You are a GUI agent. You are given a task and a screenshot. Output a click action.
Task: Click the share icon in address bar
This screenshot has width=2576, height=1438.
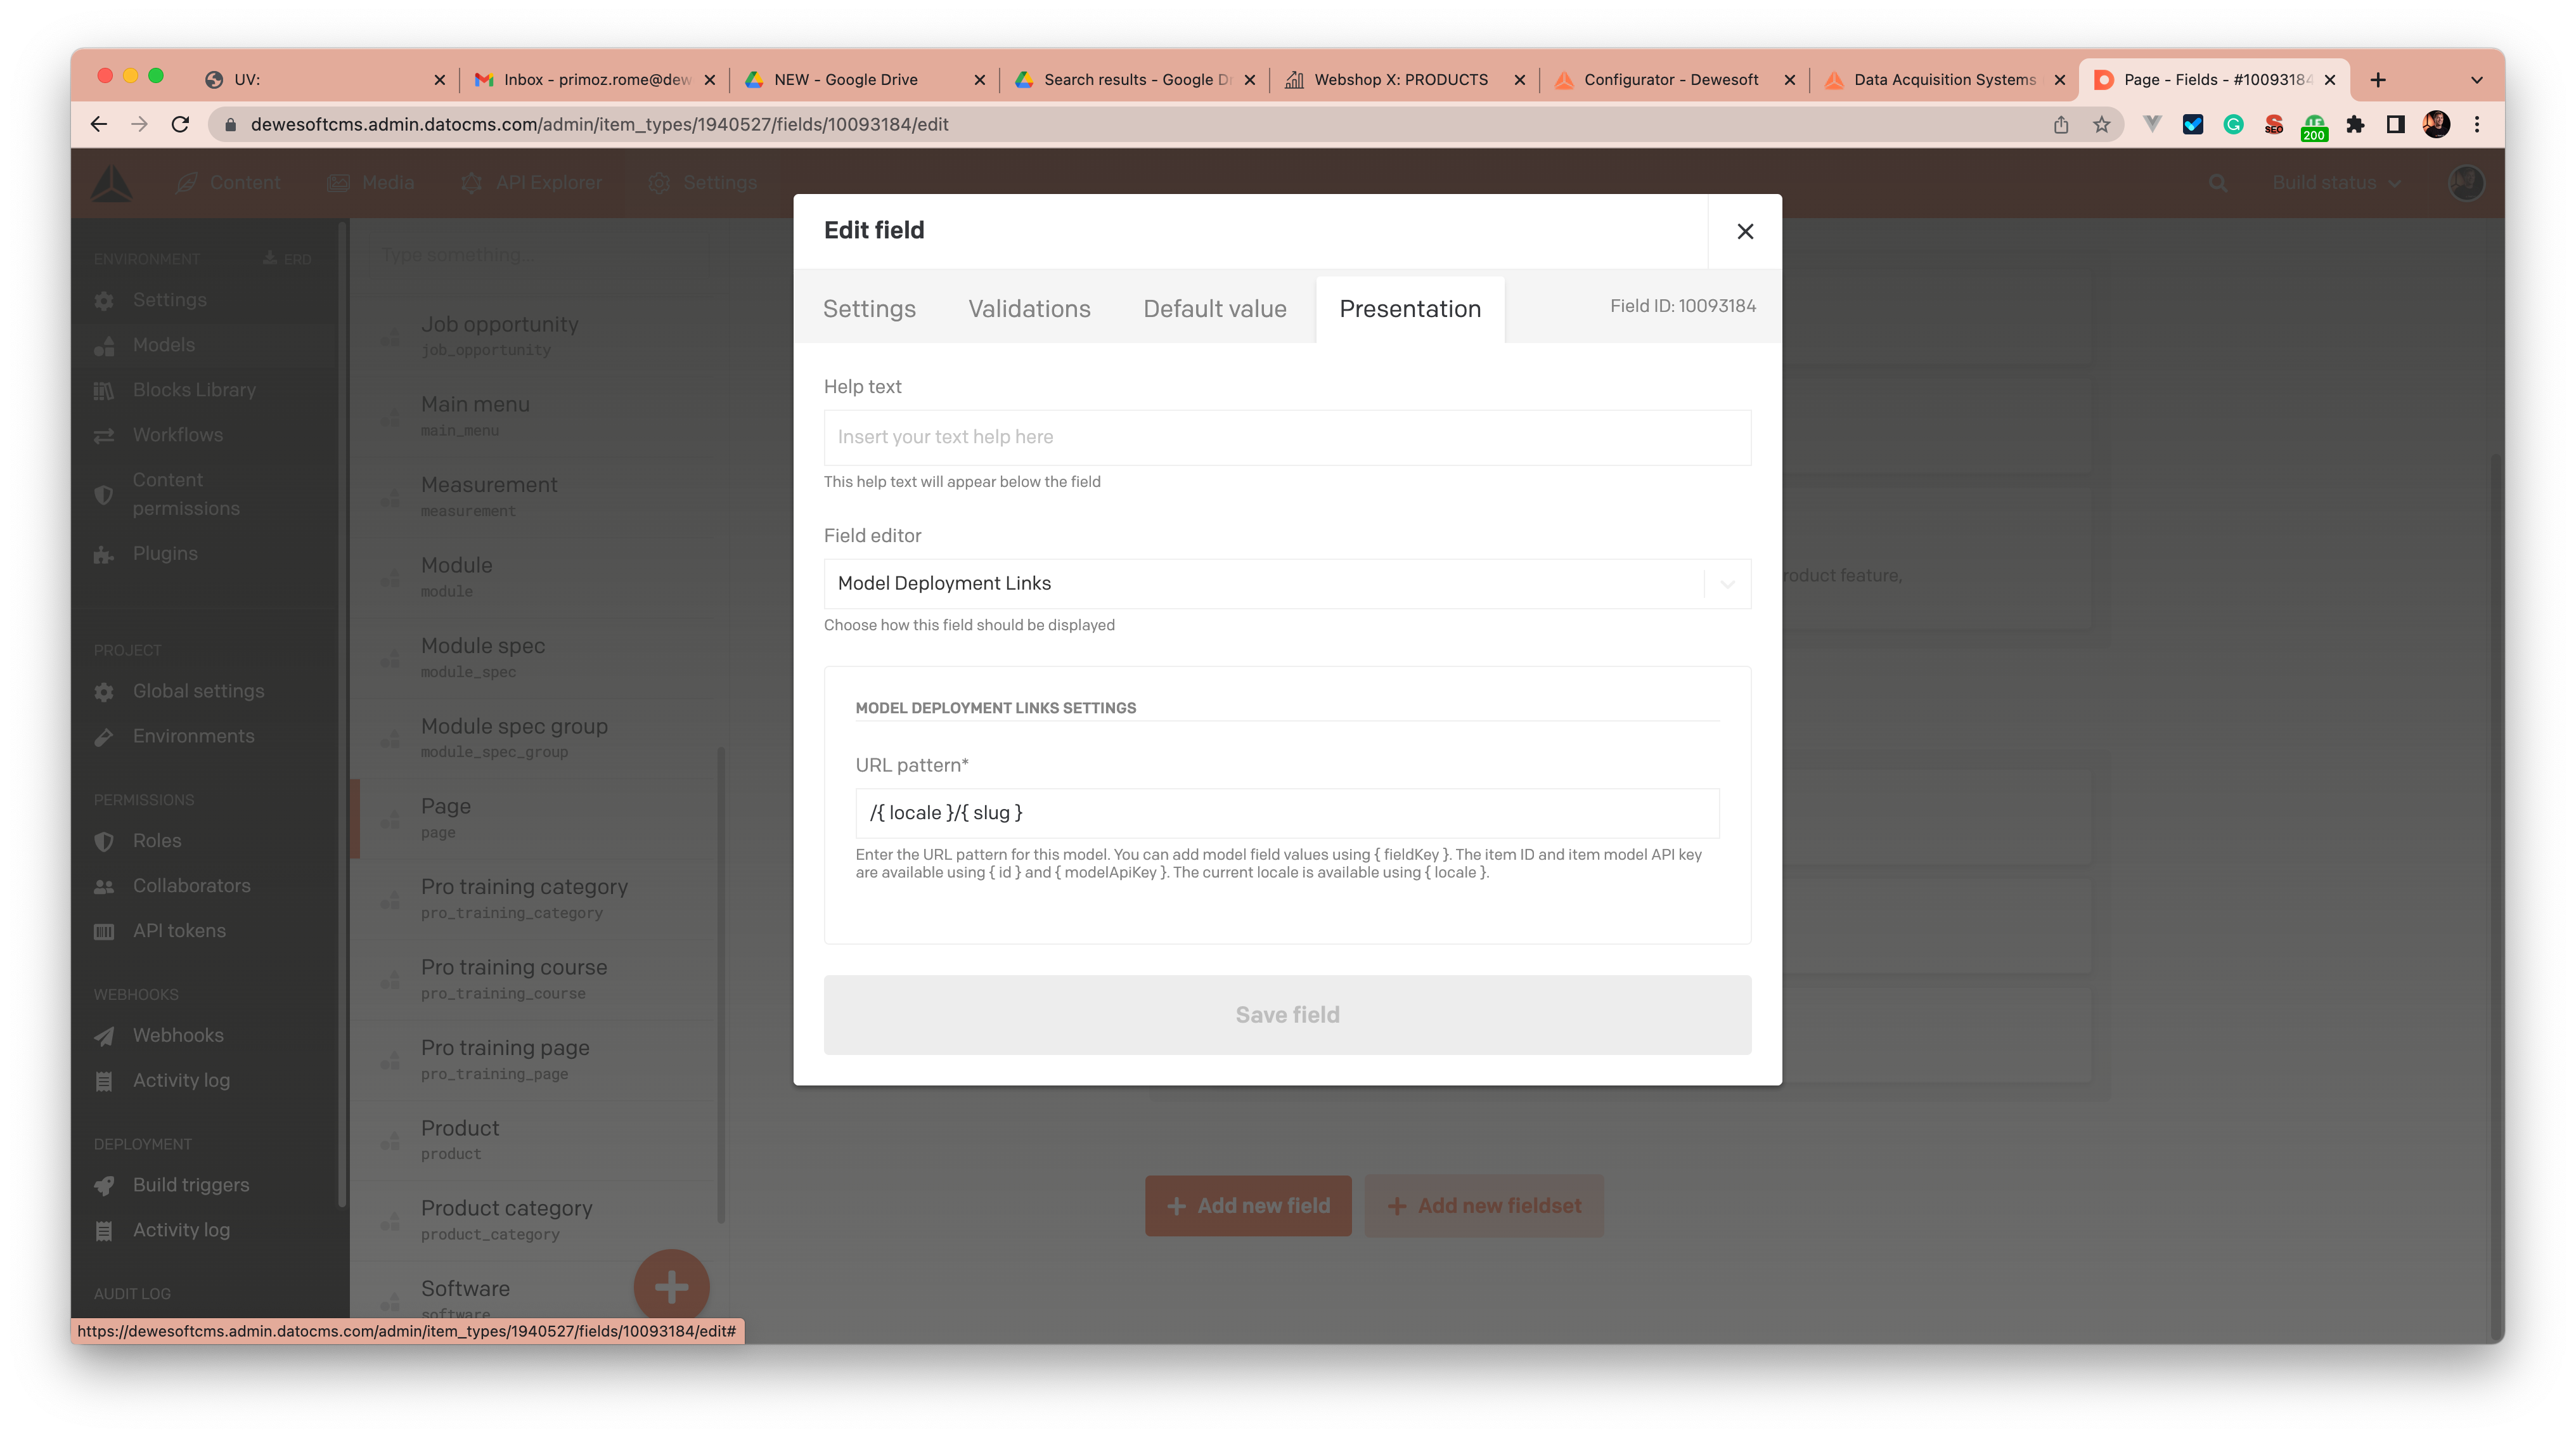click(2061, 124)
